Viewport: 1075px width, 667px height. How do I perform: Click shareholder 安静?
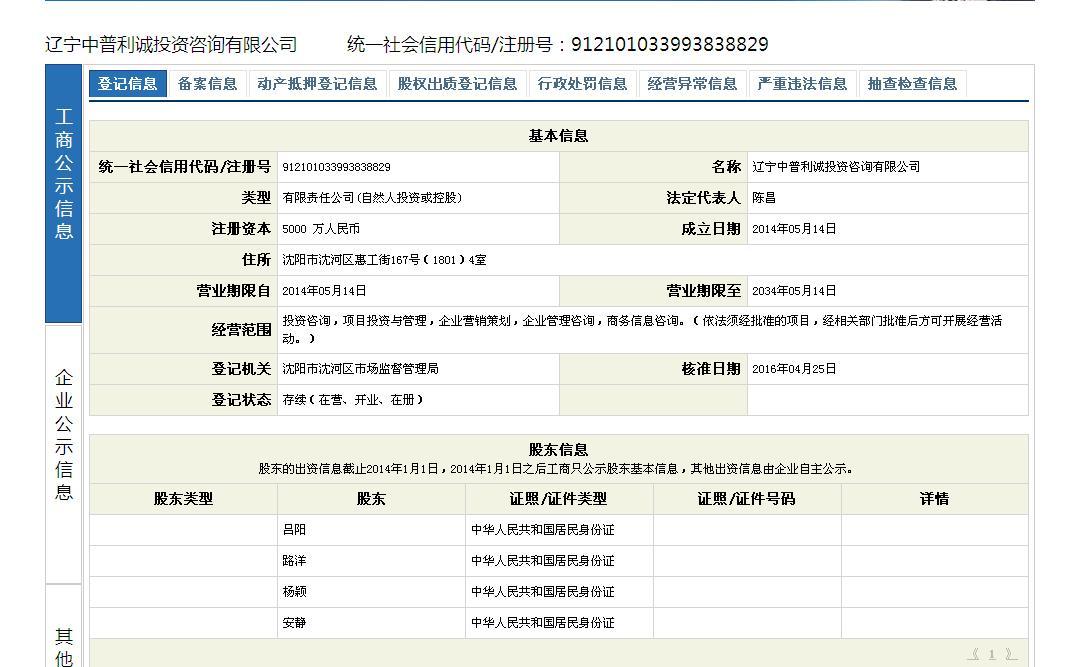pyautogui.click(x=294, y=623)
